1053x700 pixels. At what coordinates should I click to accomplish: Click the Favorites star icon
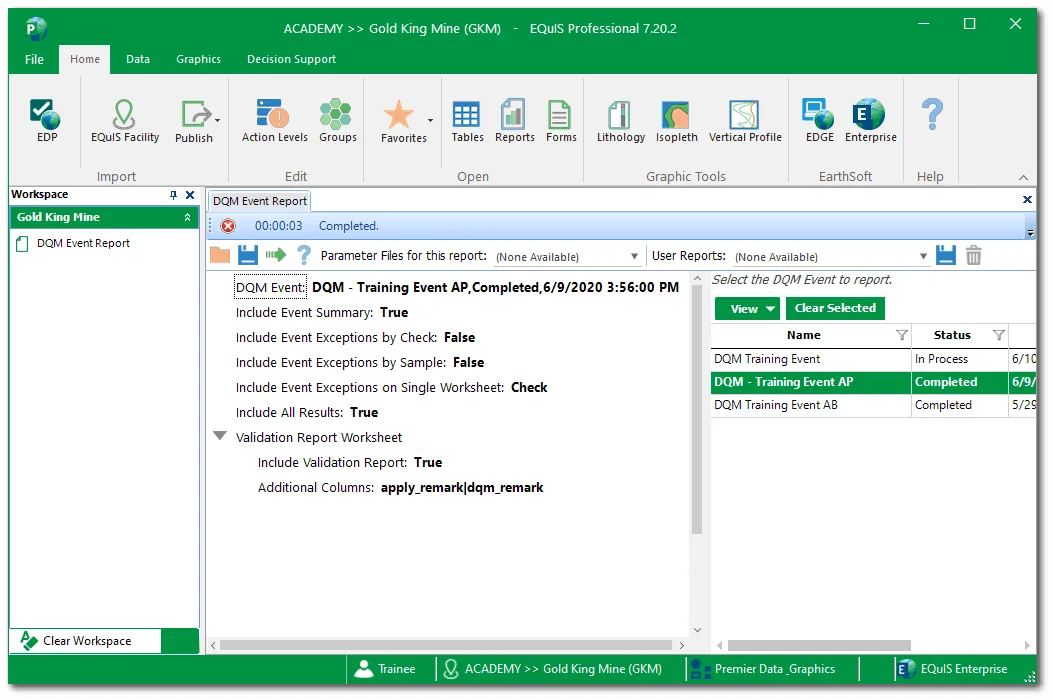[399, 115]
